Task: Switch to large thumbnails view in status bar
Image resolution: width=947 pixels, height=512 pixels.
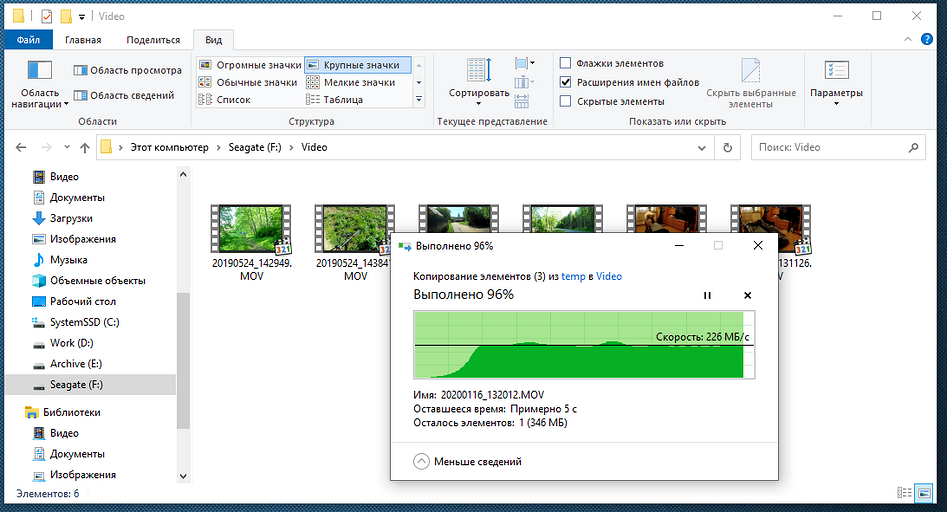Action: (927, 493)
